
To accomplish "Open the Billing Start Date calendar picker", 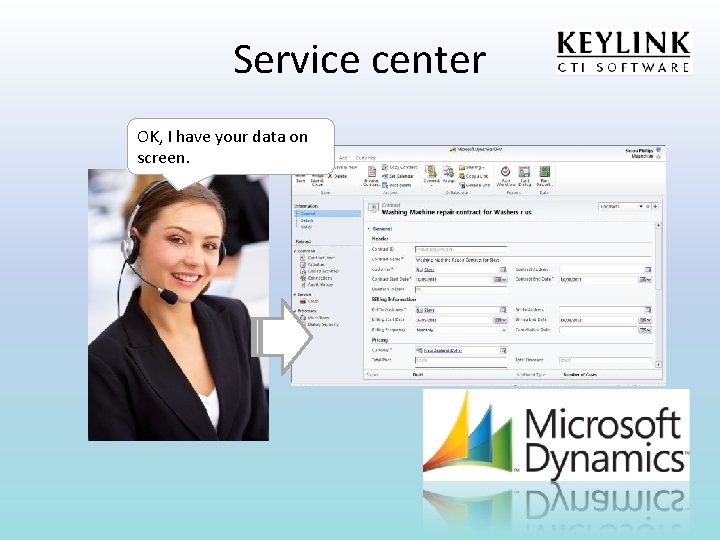I will coord(500,320).
